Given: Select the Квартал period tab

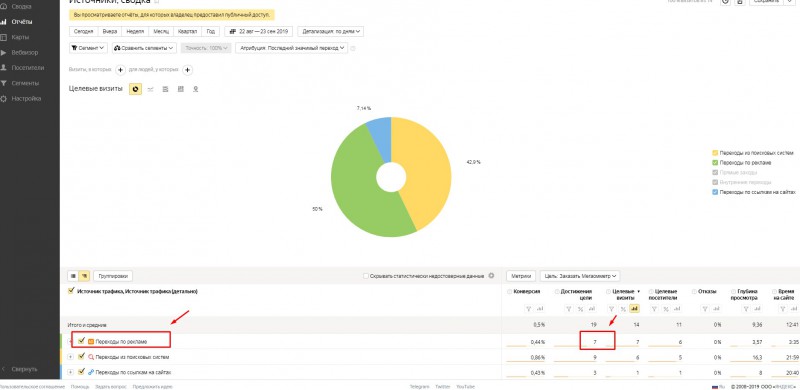Looking at the screenshot, I should click(188, 31).
